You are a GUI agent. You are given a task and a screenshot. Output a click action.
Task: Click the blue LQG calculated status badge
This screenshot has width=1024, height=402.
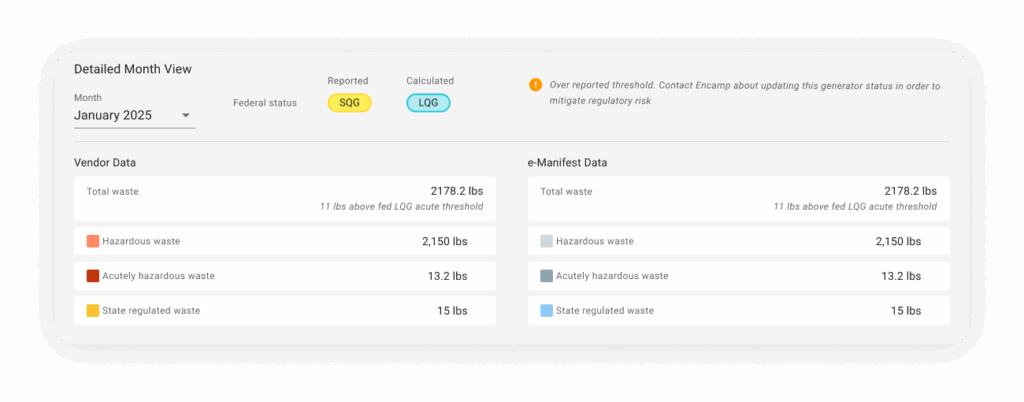pos(428,103)
